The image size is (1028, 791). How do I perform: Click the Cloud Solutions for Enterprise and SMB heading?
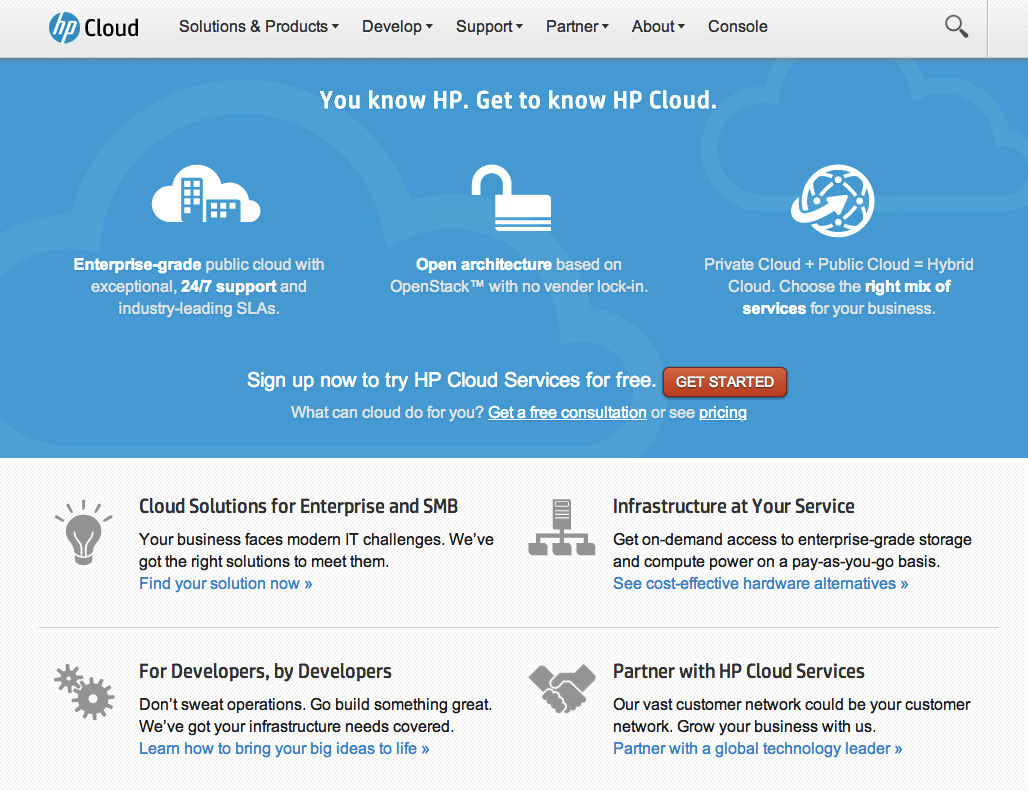click(x=298, y=507)
